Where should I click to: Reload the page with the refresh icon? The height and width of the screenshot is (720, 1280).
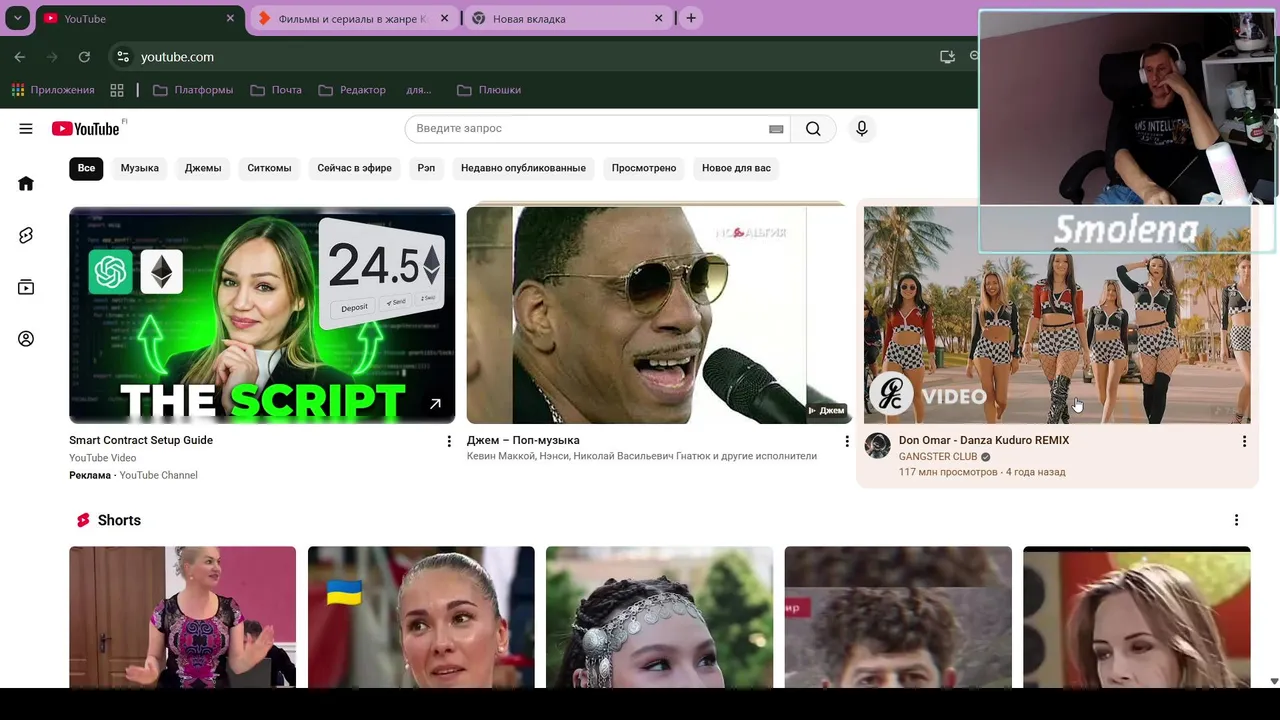[84, 57]
